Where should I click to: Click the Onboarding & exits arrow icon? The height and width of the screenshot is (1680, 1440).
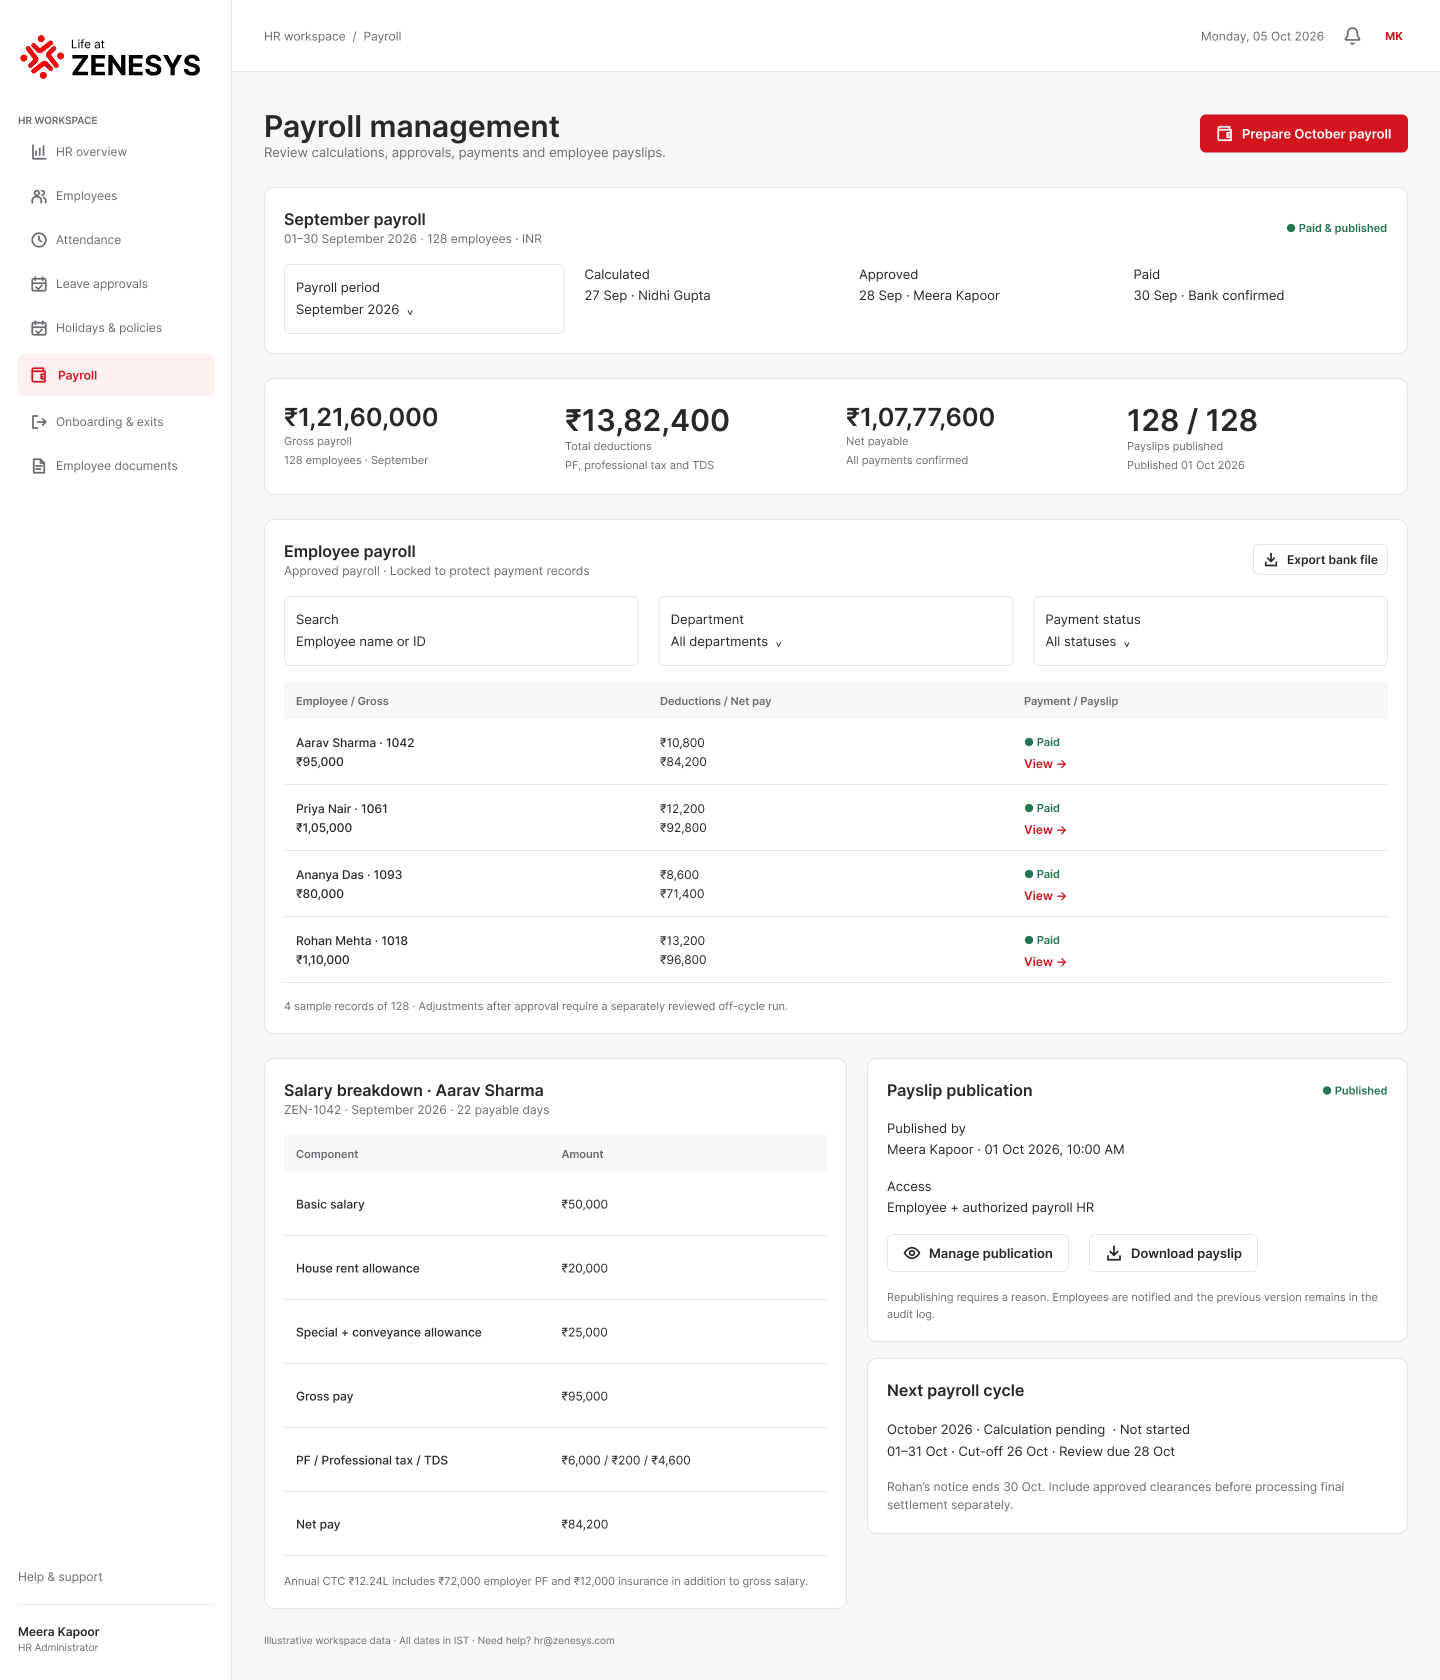point(39,422)
